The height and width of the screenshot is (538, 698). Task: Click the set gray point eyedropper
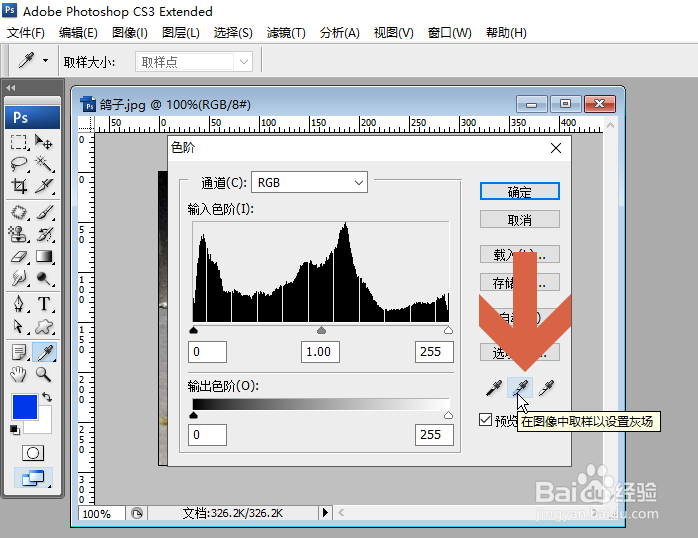(x=520, y=388)
